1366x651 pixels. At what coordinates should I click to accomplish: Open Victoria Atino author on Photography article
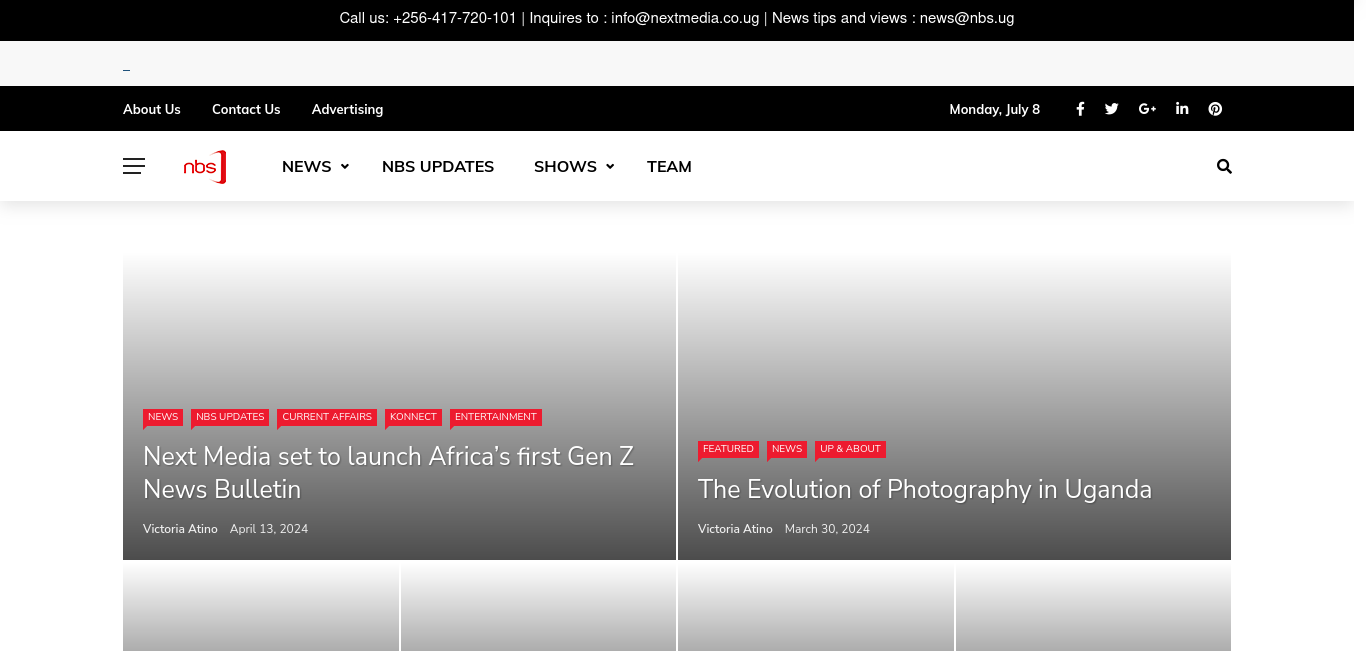(x=735, y=529)
